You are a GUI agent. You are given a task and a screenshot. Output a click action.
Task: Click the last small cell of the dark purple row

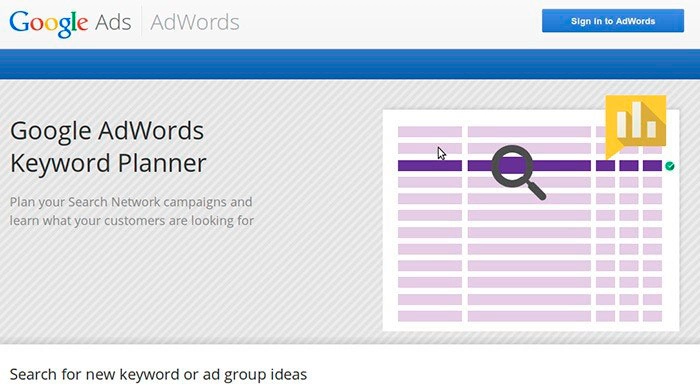tap(652, 166)
